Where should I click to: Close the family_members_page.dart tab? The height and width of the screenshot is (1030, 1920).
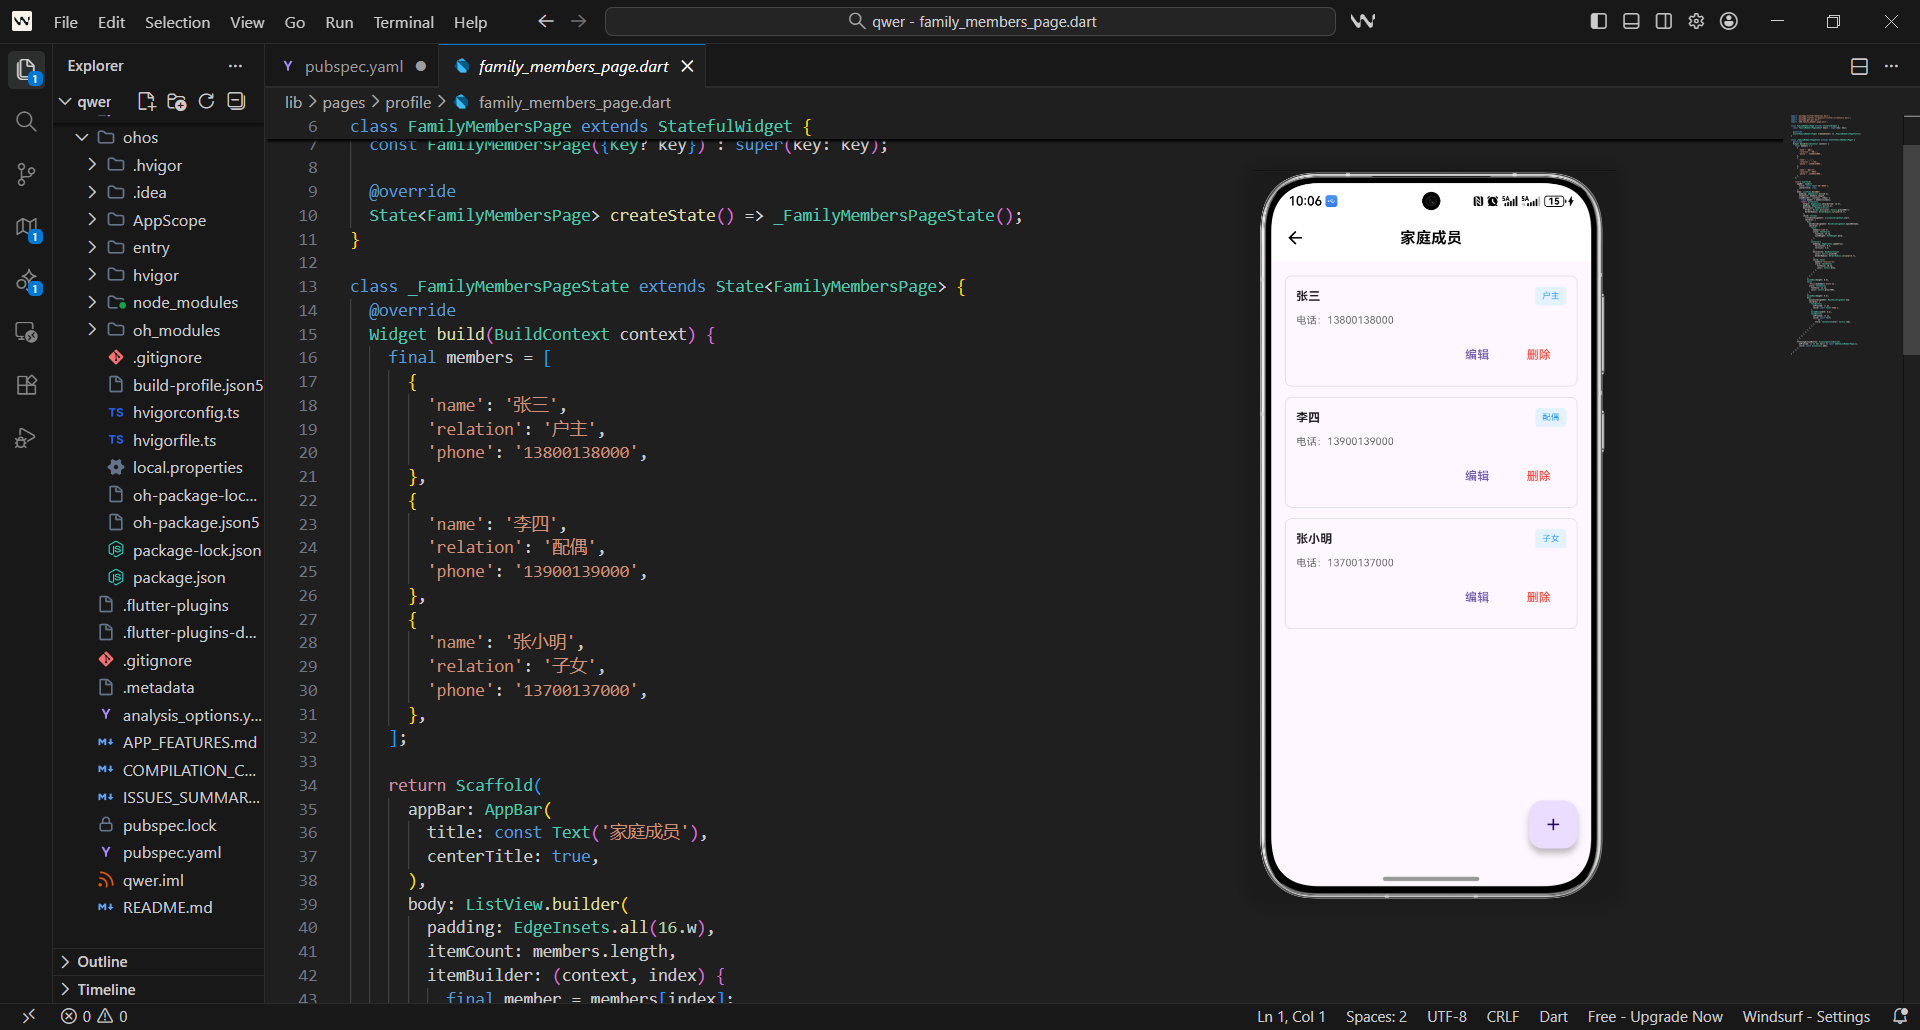pos(687,66)
